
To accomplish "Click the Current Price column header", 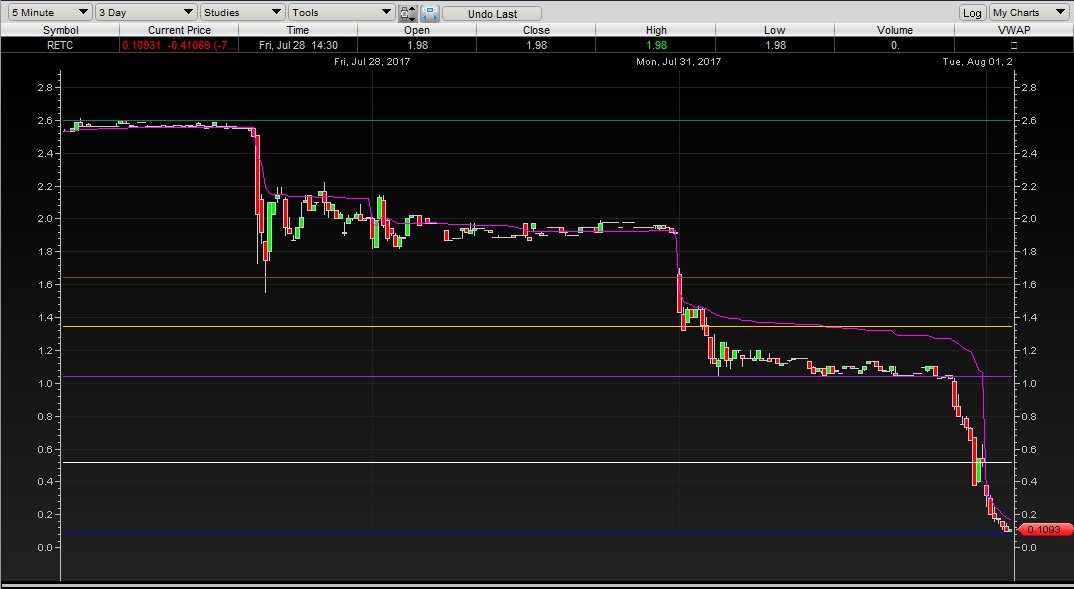I will coord(179,30).
